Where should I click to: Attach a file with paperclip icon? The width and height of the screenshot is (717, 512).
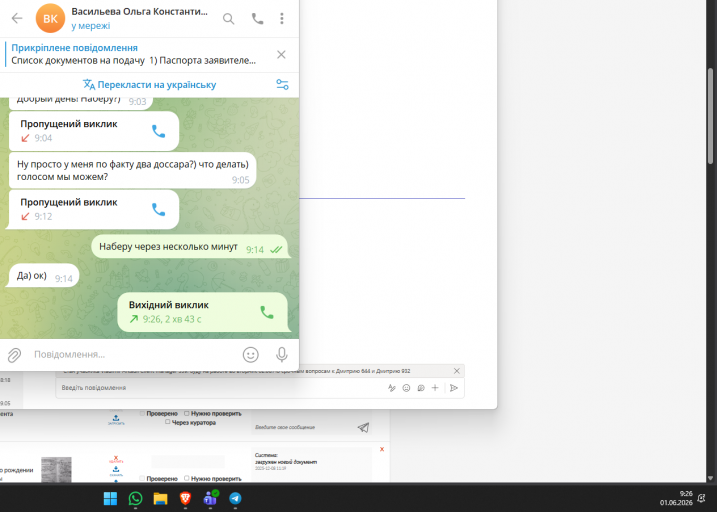(14, 355)
